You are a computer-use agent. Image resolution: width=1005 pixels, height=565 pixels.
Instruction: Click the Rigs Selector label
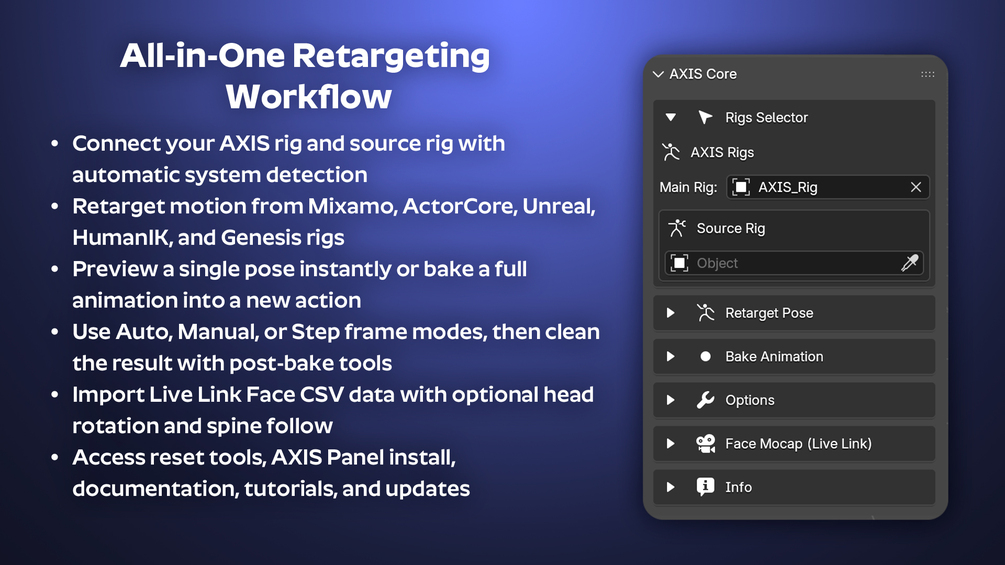click(767, 117)
